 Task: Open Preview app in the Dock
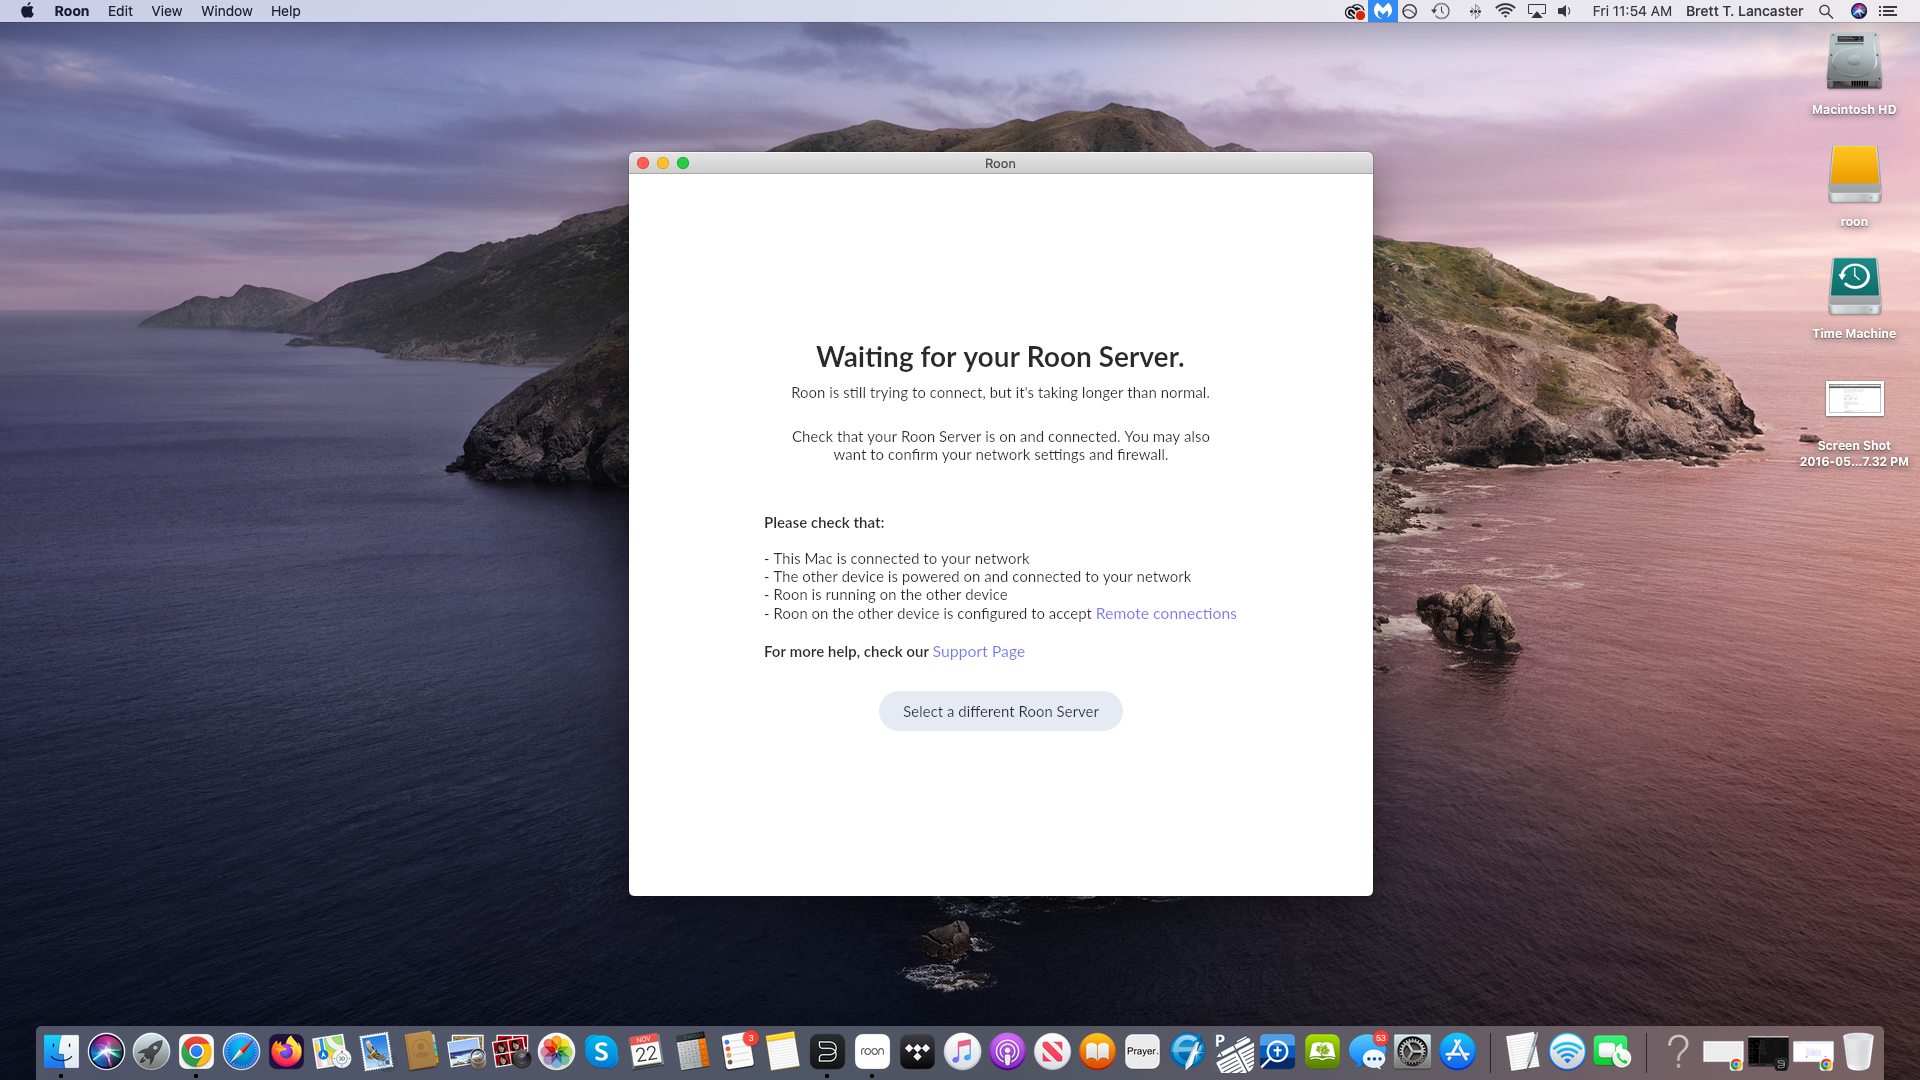click(466, 1051)
